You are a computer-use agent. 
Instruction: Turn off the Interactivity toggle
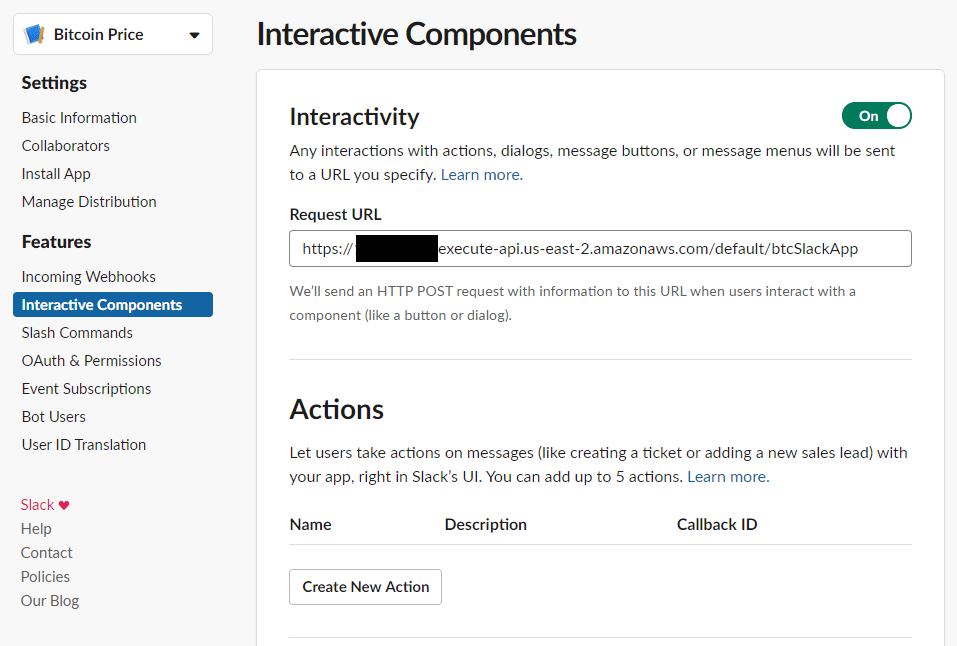point(876,116)
